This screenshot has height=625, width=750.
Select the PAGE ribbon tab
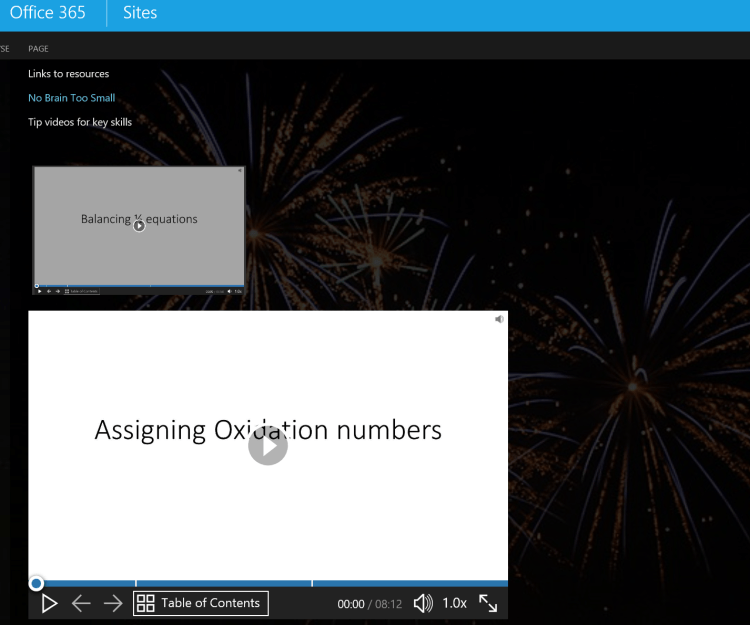tap(38, 48)
